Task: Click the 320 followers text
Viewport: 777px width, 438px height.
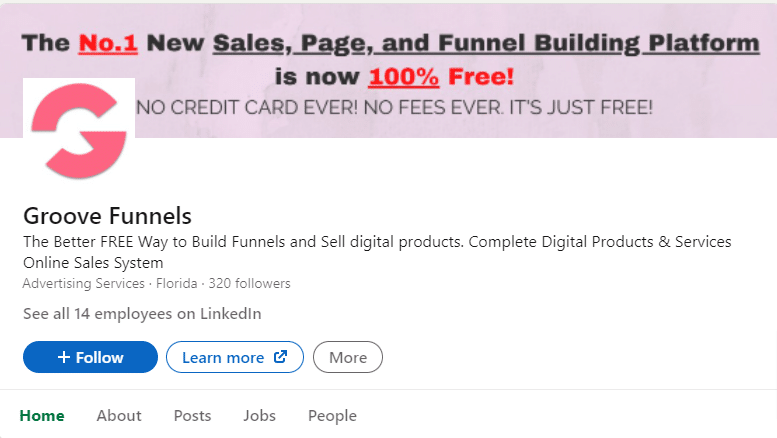Action: pyautogui.click(x=249, y=283)
